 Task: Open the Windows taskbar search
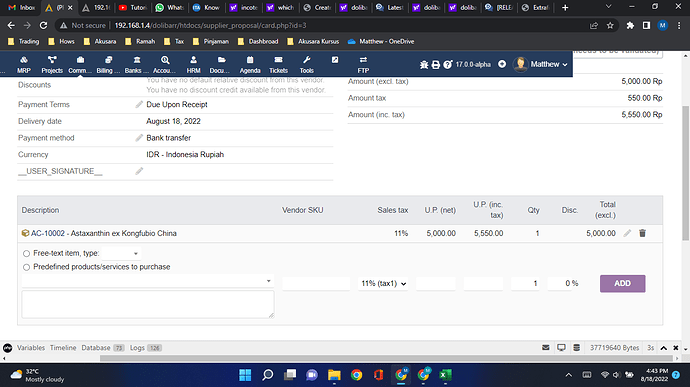(x=268, y=375)
